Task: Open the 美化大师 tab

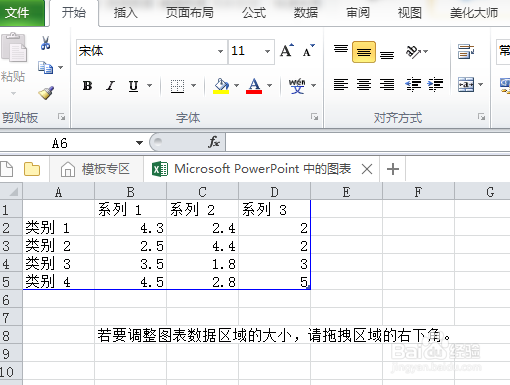Action: pyautogui.click(x=474, y=13)
